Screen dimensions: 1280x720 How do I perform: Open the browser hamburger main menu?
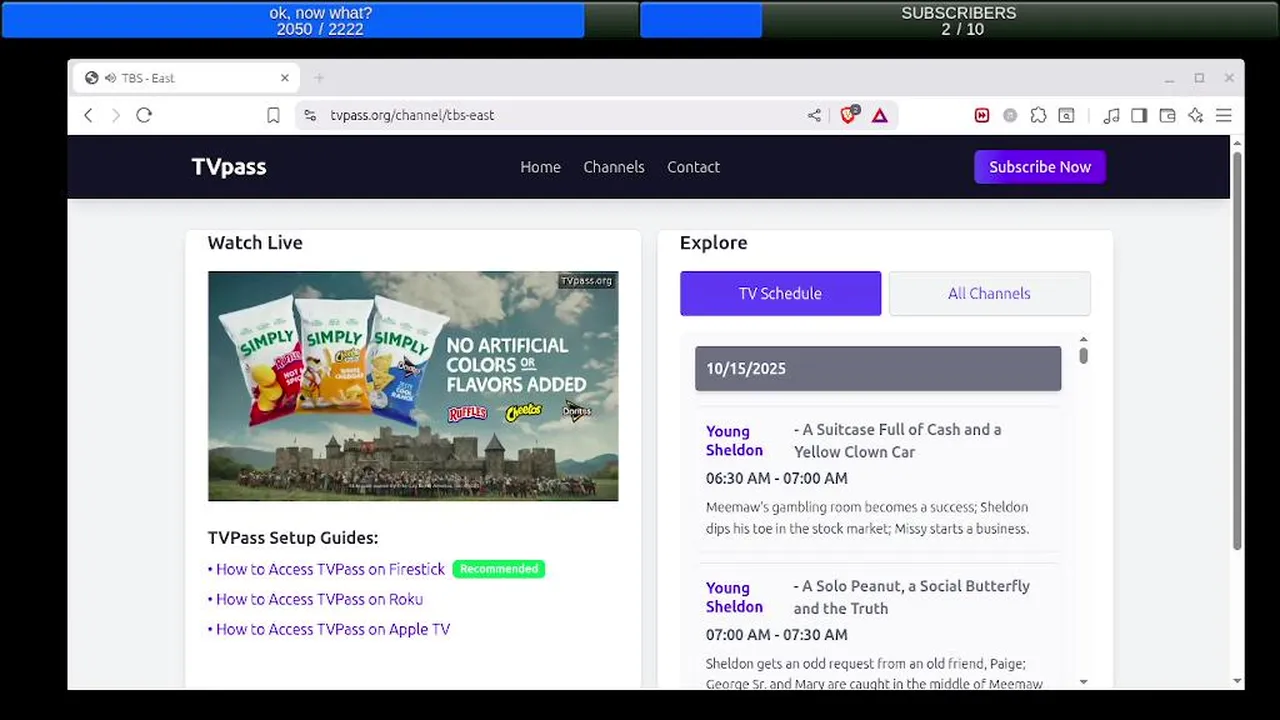coord(1223,115)
